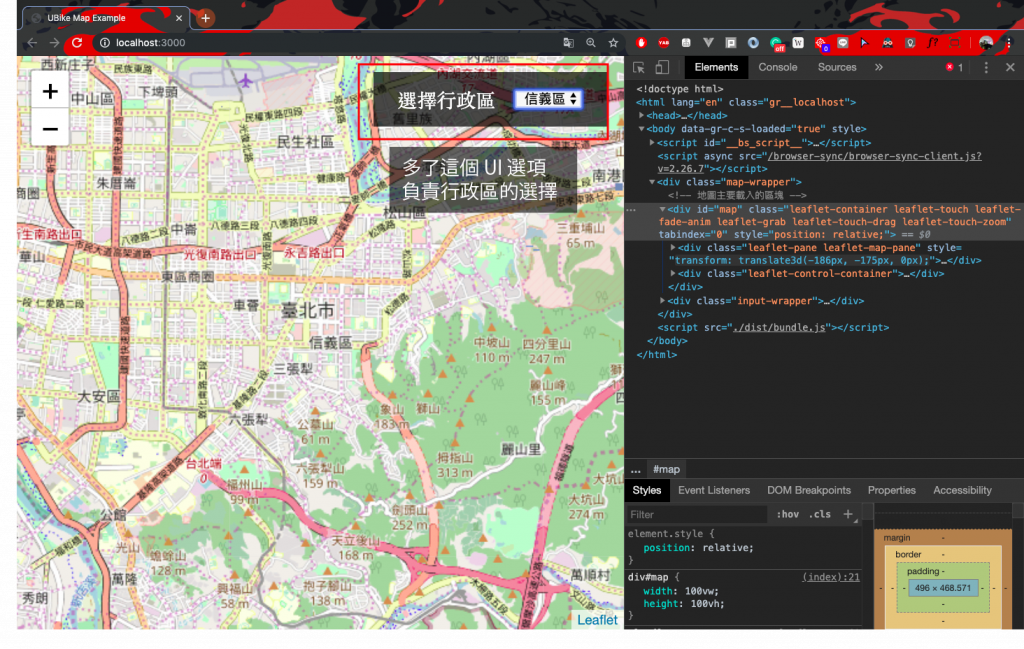Reload the localhost page

[77, 42]
